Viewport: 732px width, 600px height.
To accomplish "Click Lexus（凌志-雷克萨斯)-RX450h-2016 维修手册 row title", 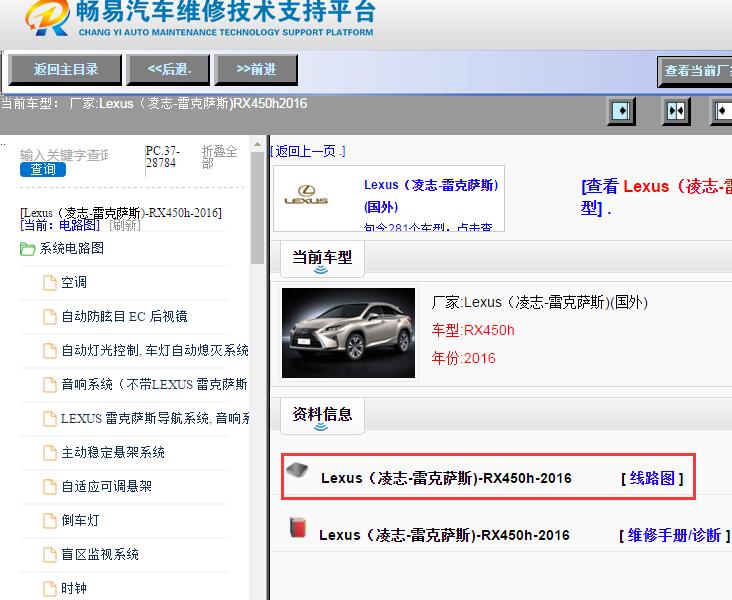I will (x=444, y=536).
